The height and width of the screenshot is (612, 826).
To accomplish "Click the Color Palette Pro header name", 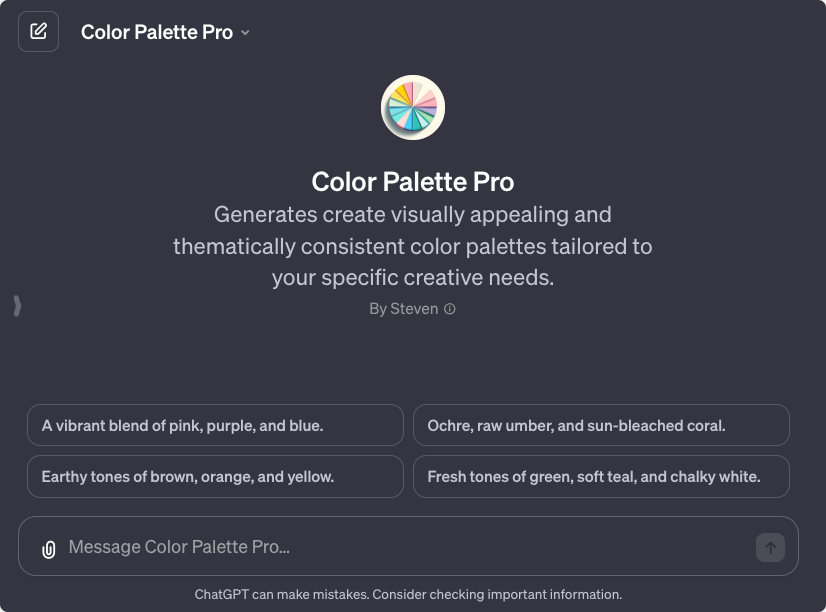I will click(x=159, y=31).
